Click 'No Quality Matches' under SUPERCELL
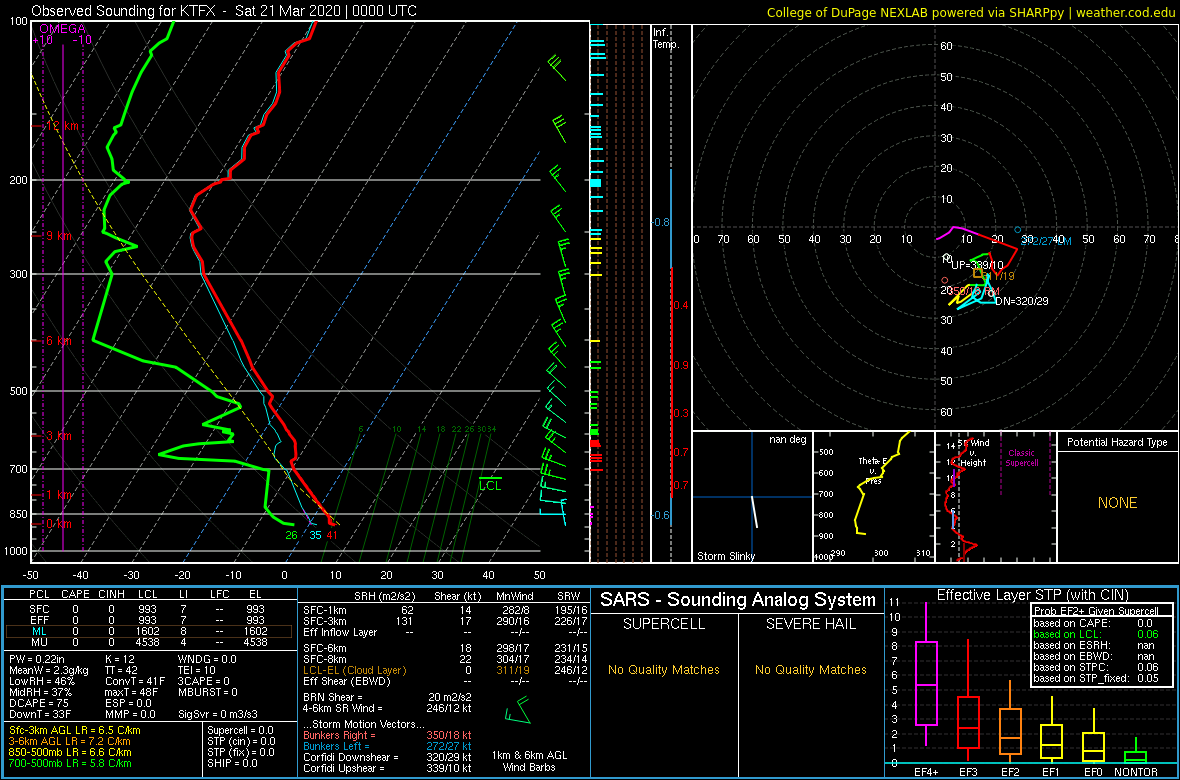The image size is (1180, 780). tap(664, 669)
